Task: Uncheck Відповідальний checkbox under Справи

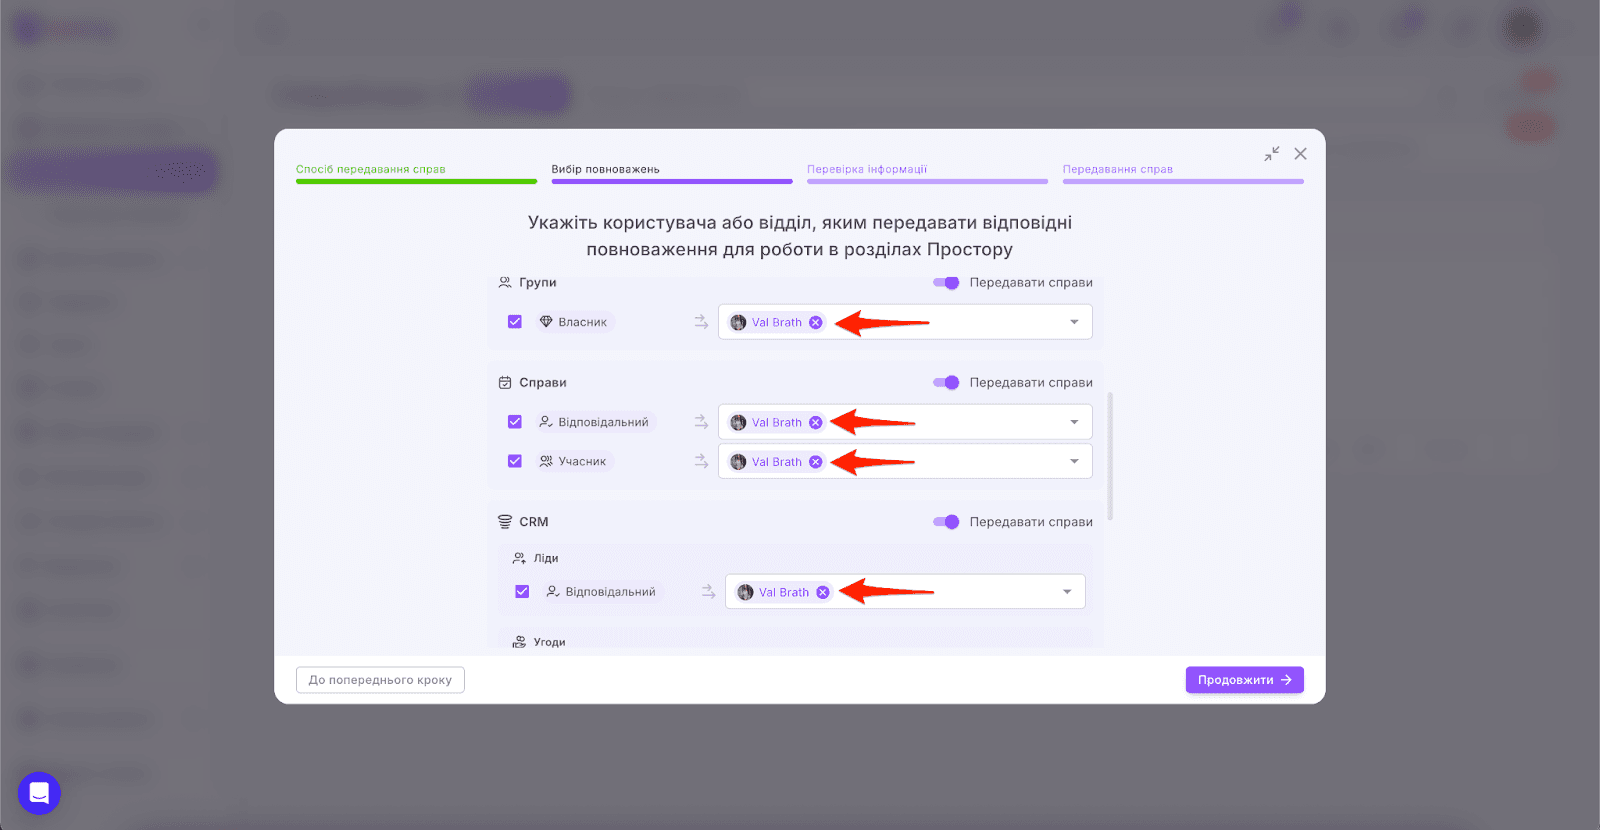Action: [515, 422]
